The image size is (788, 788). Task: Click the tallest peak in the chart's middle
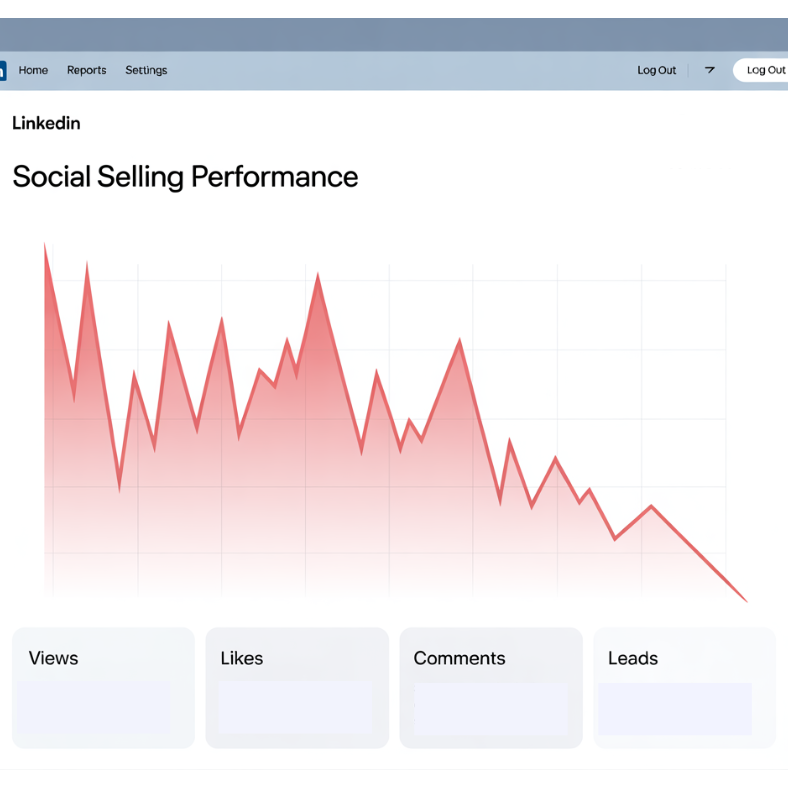tap(318, 275)
